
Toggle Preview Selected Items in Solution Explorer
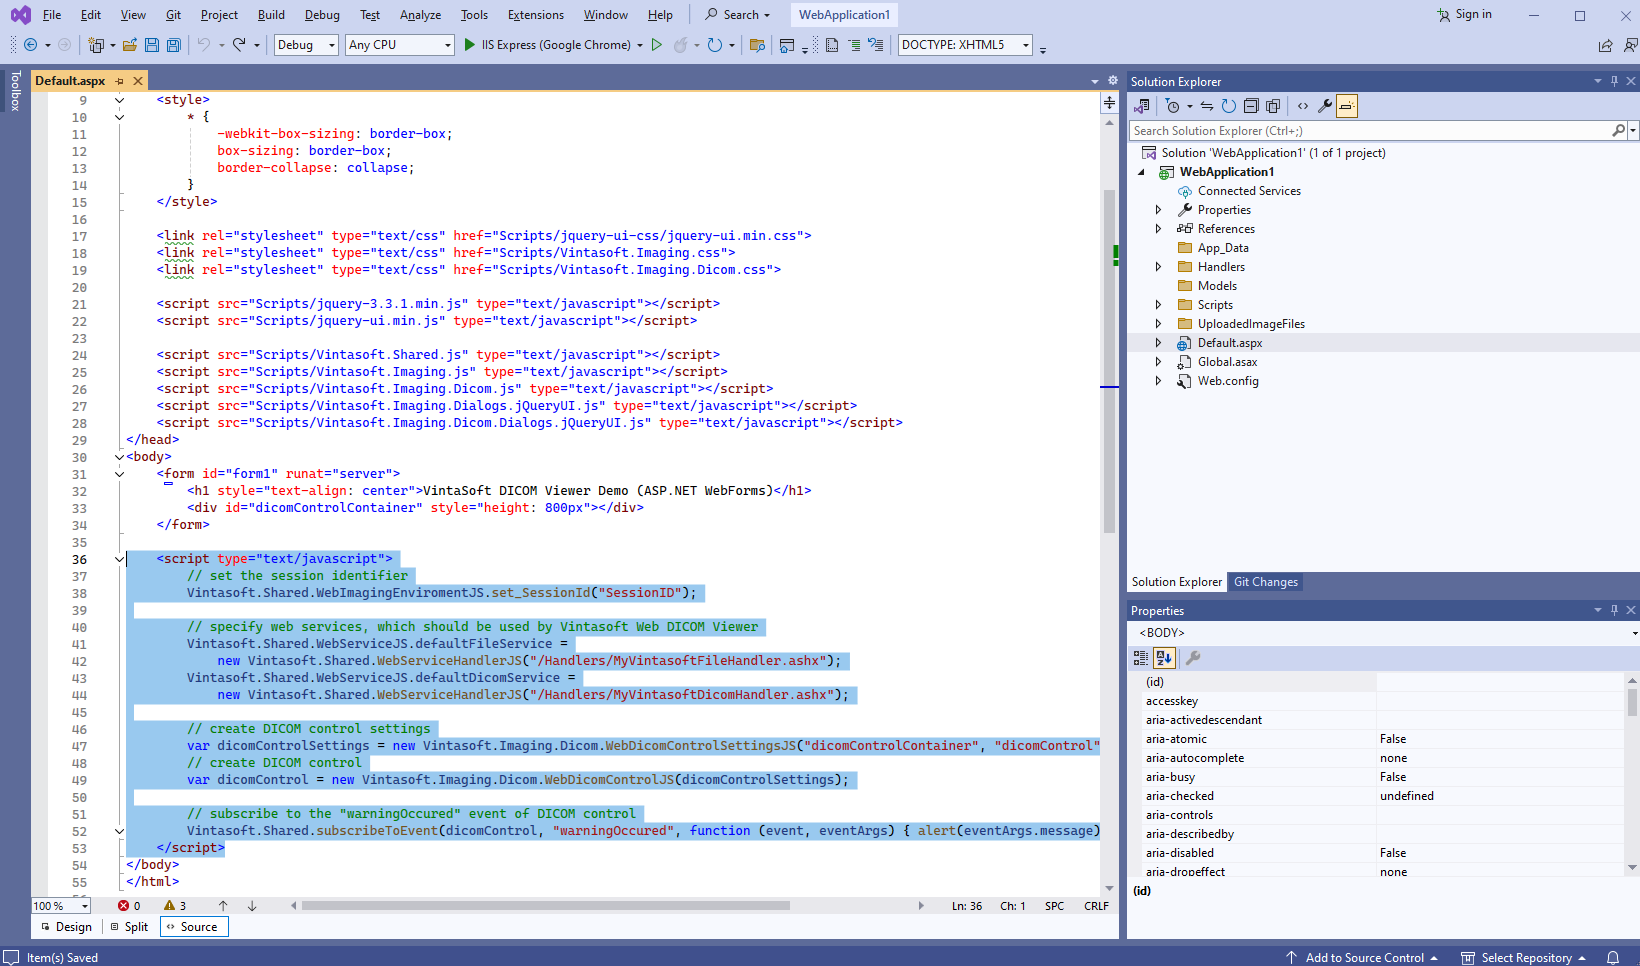pyautogui.click(x=1347, y=106)
